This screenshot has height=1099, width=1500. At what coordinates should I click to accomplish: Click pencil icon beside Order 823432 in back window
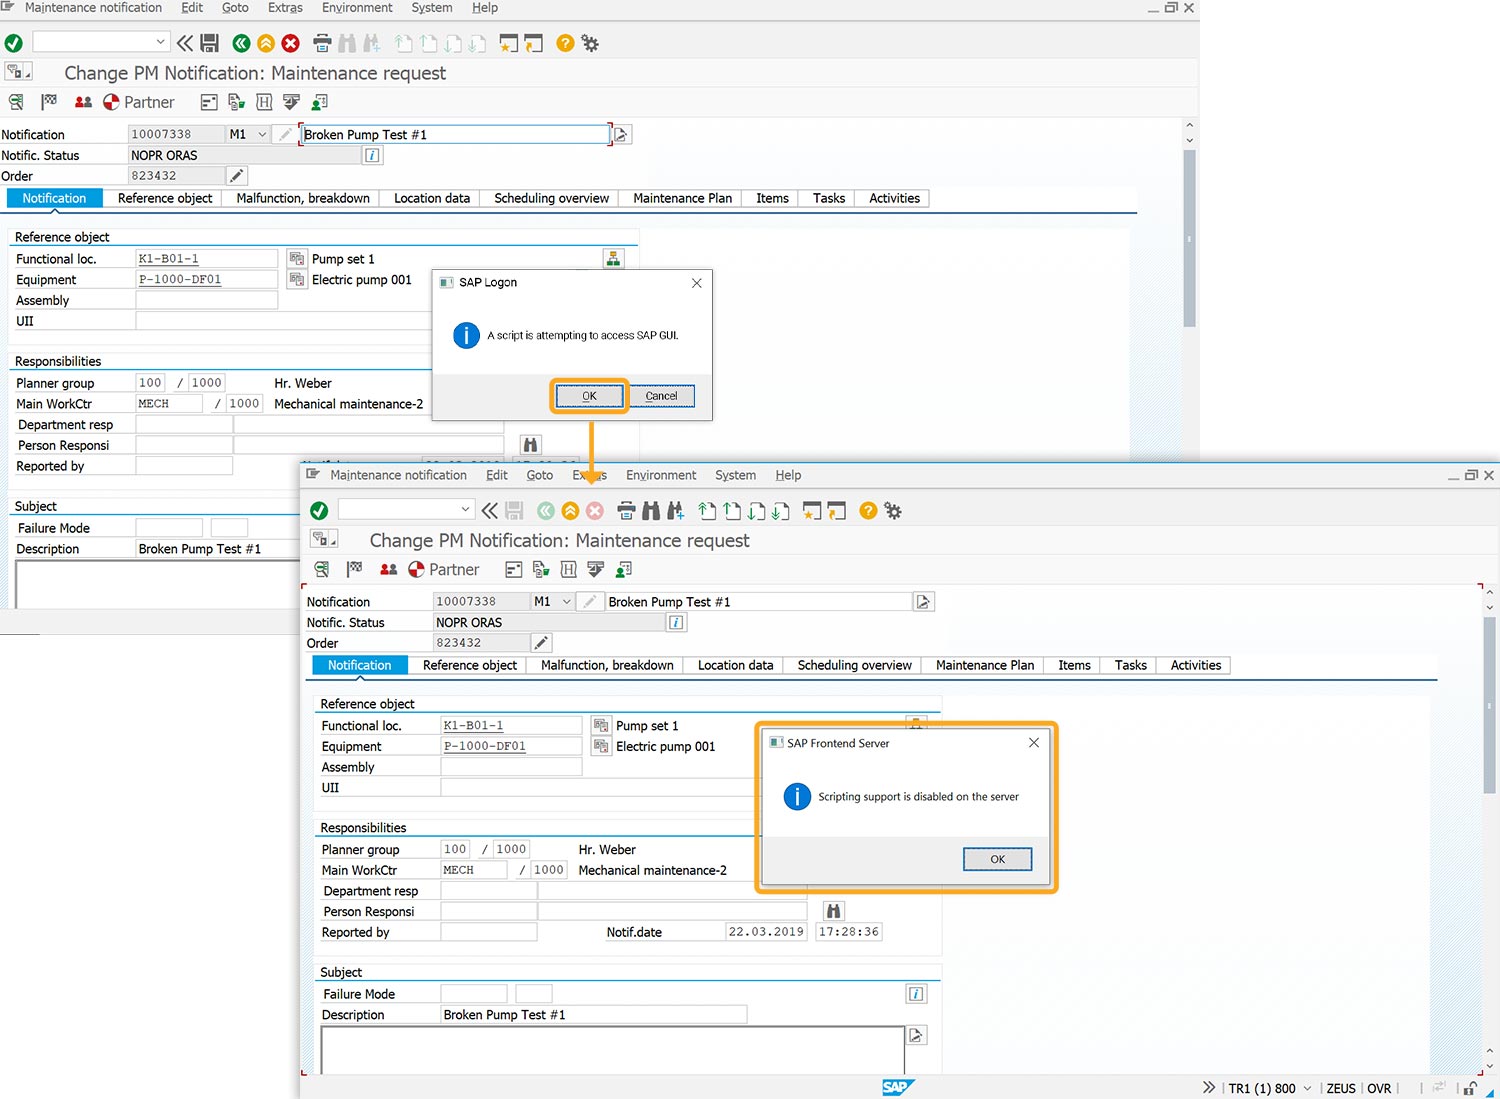pos(237,176)
